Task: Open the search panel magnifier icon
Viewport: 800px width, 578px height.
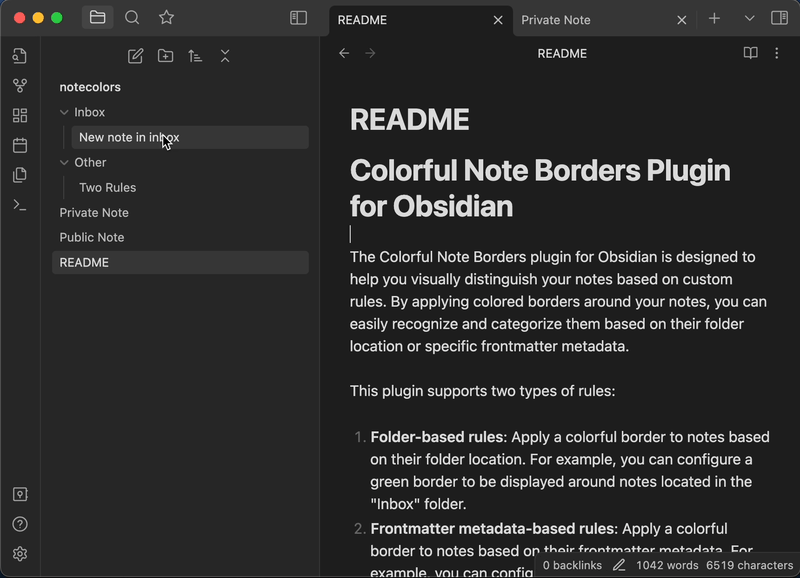Action: 132,18
